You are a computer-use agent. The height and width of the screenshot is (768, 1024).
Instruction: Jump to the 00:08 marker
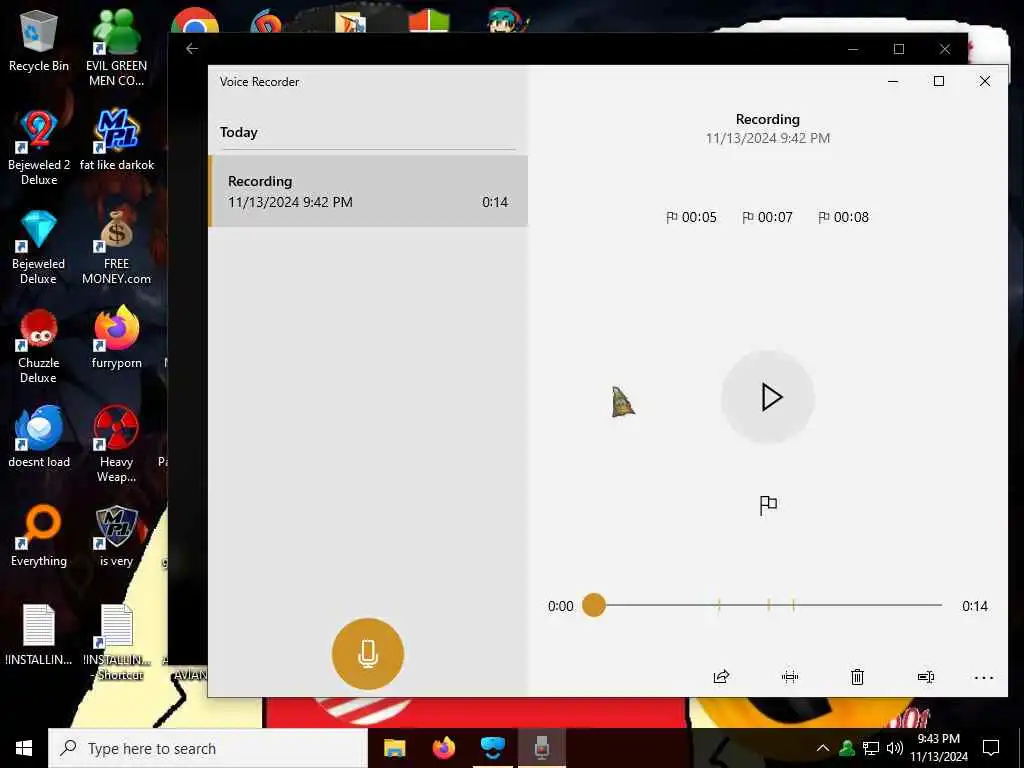[x=843, y=217]
